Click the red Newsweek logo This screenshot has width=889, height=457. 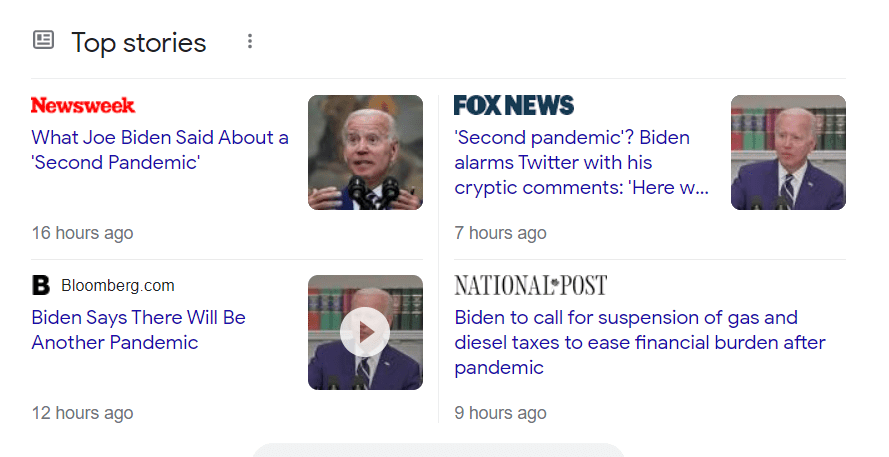tap(83, 105)
